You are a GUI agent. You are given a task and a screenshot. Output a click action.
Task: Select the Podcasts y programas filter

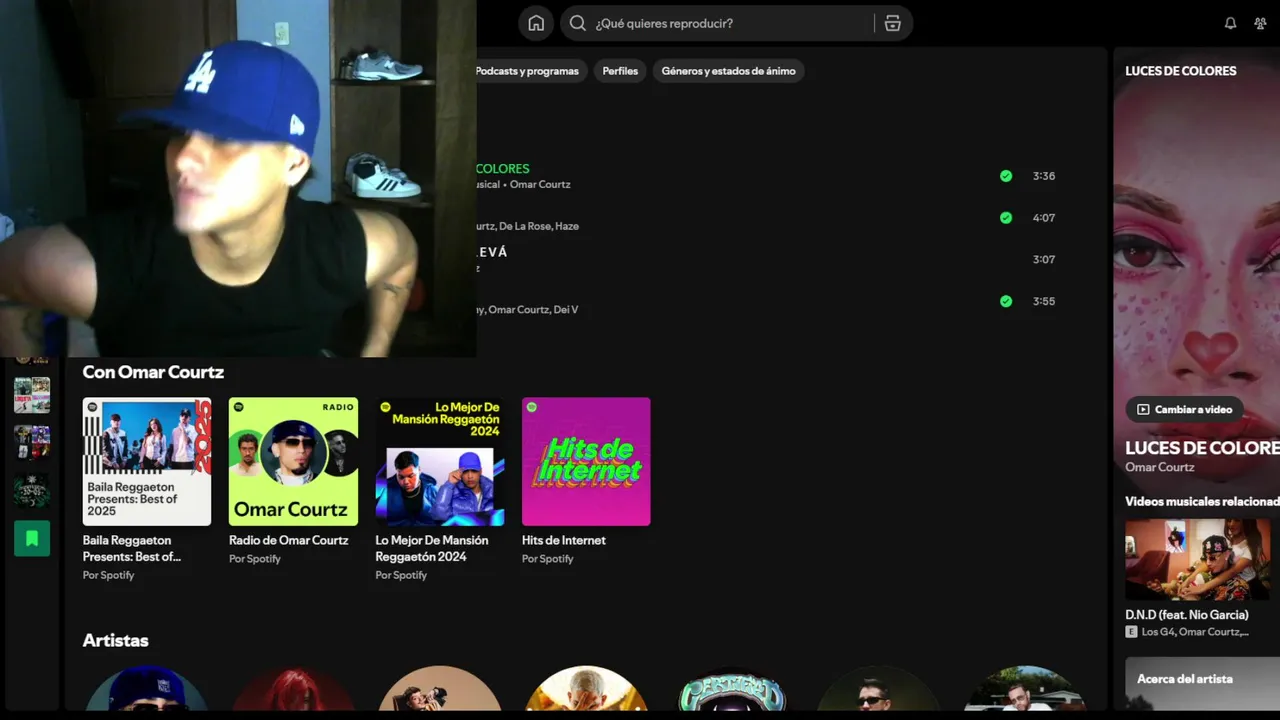526,71
